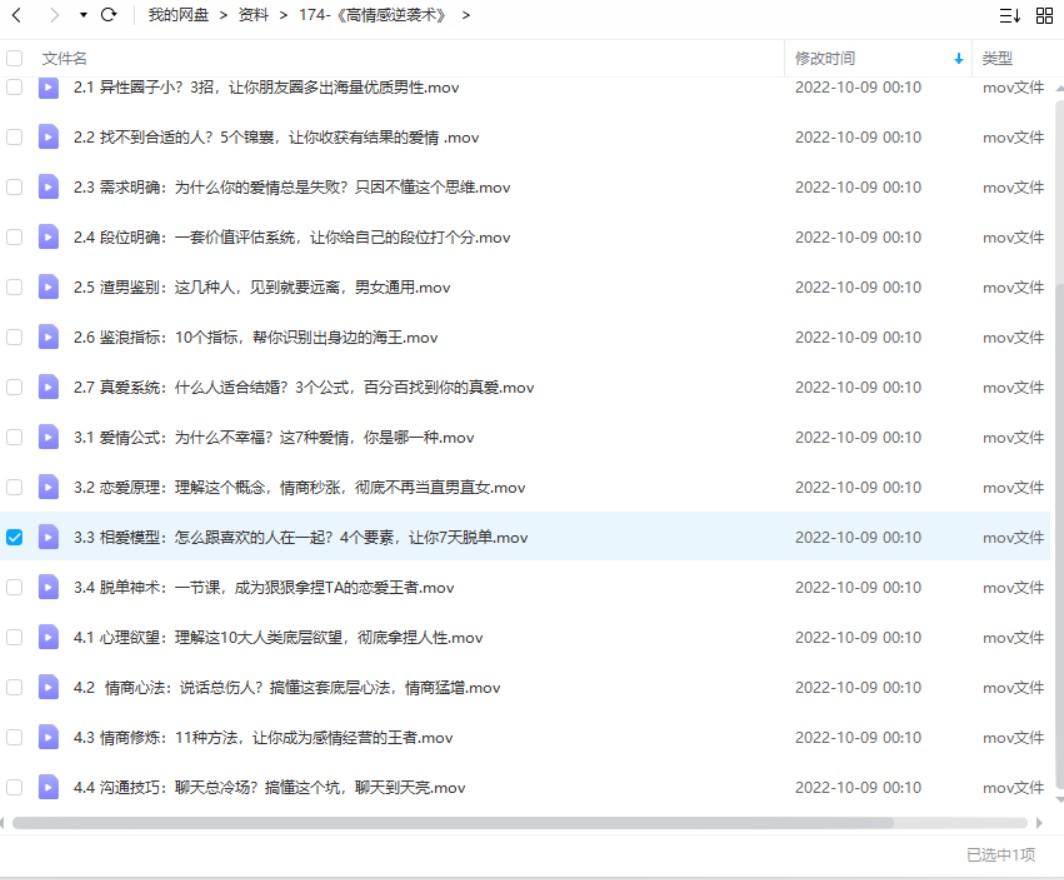Check the box for file 2.4 段位明确
1064x880 pixels.
tap(14, 237)
